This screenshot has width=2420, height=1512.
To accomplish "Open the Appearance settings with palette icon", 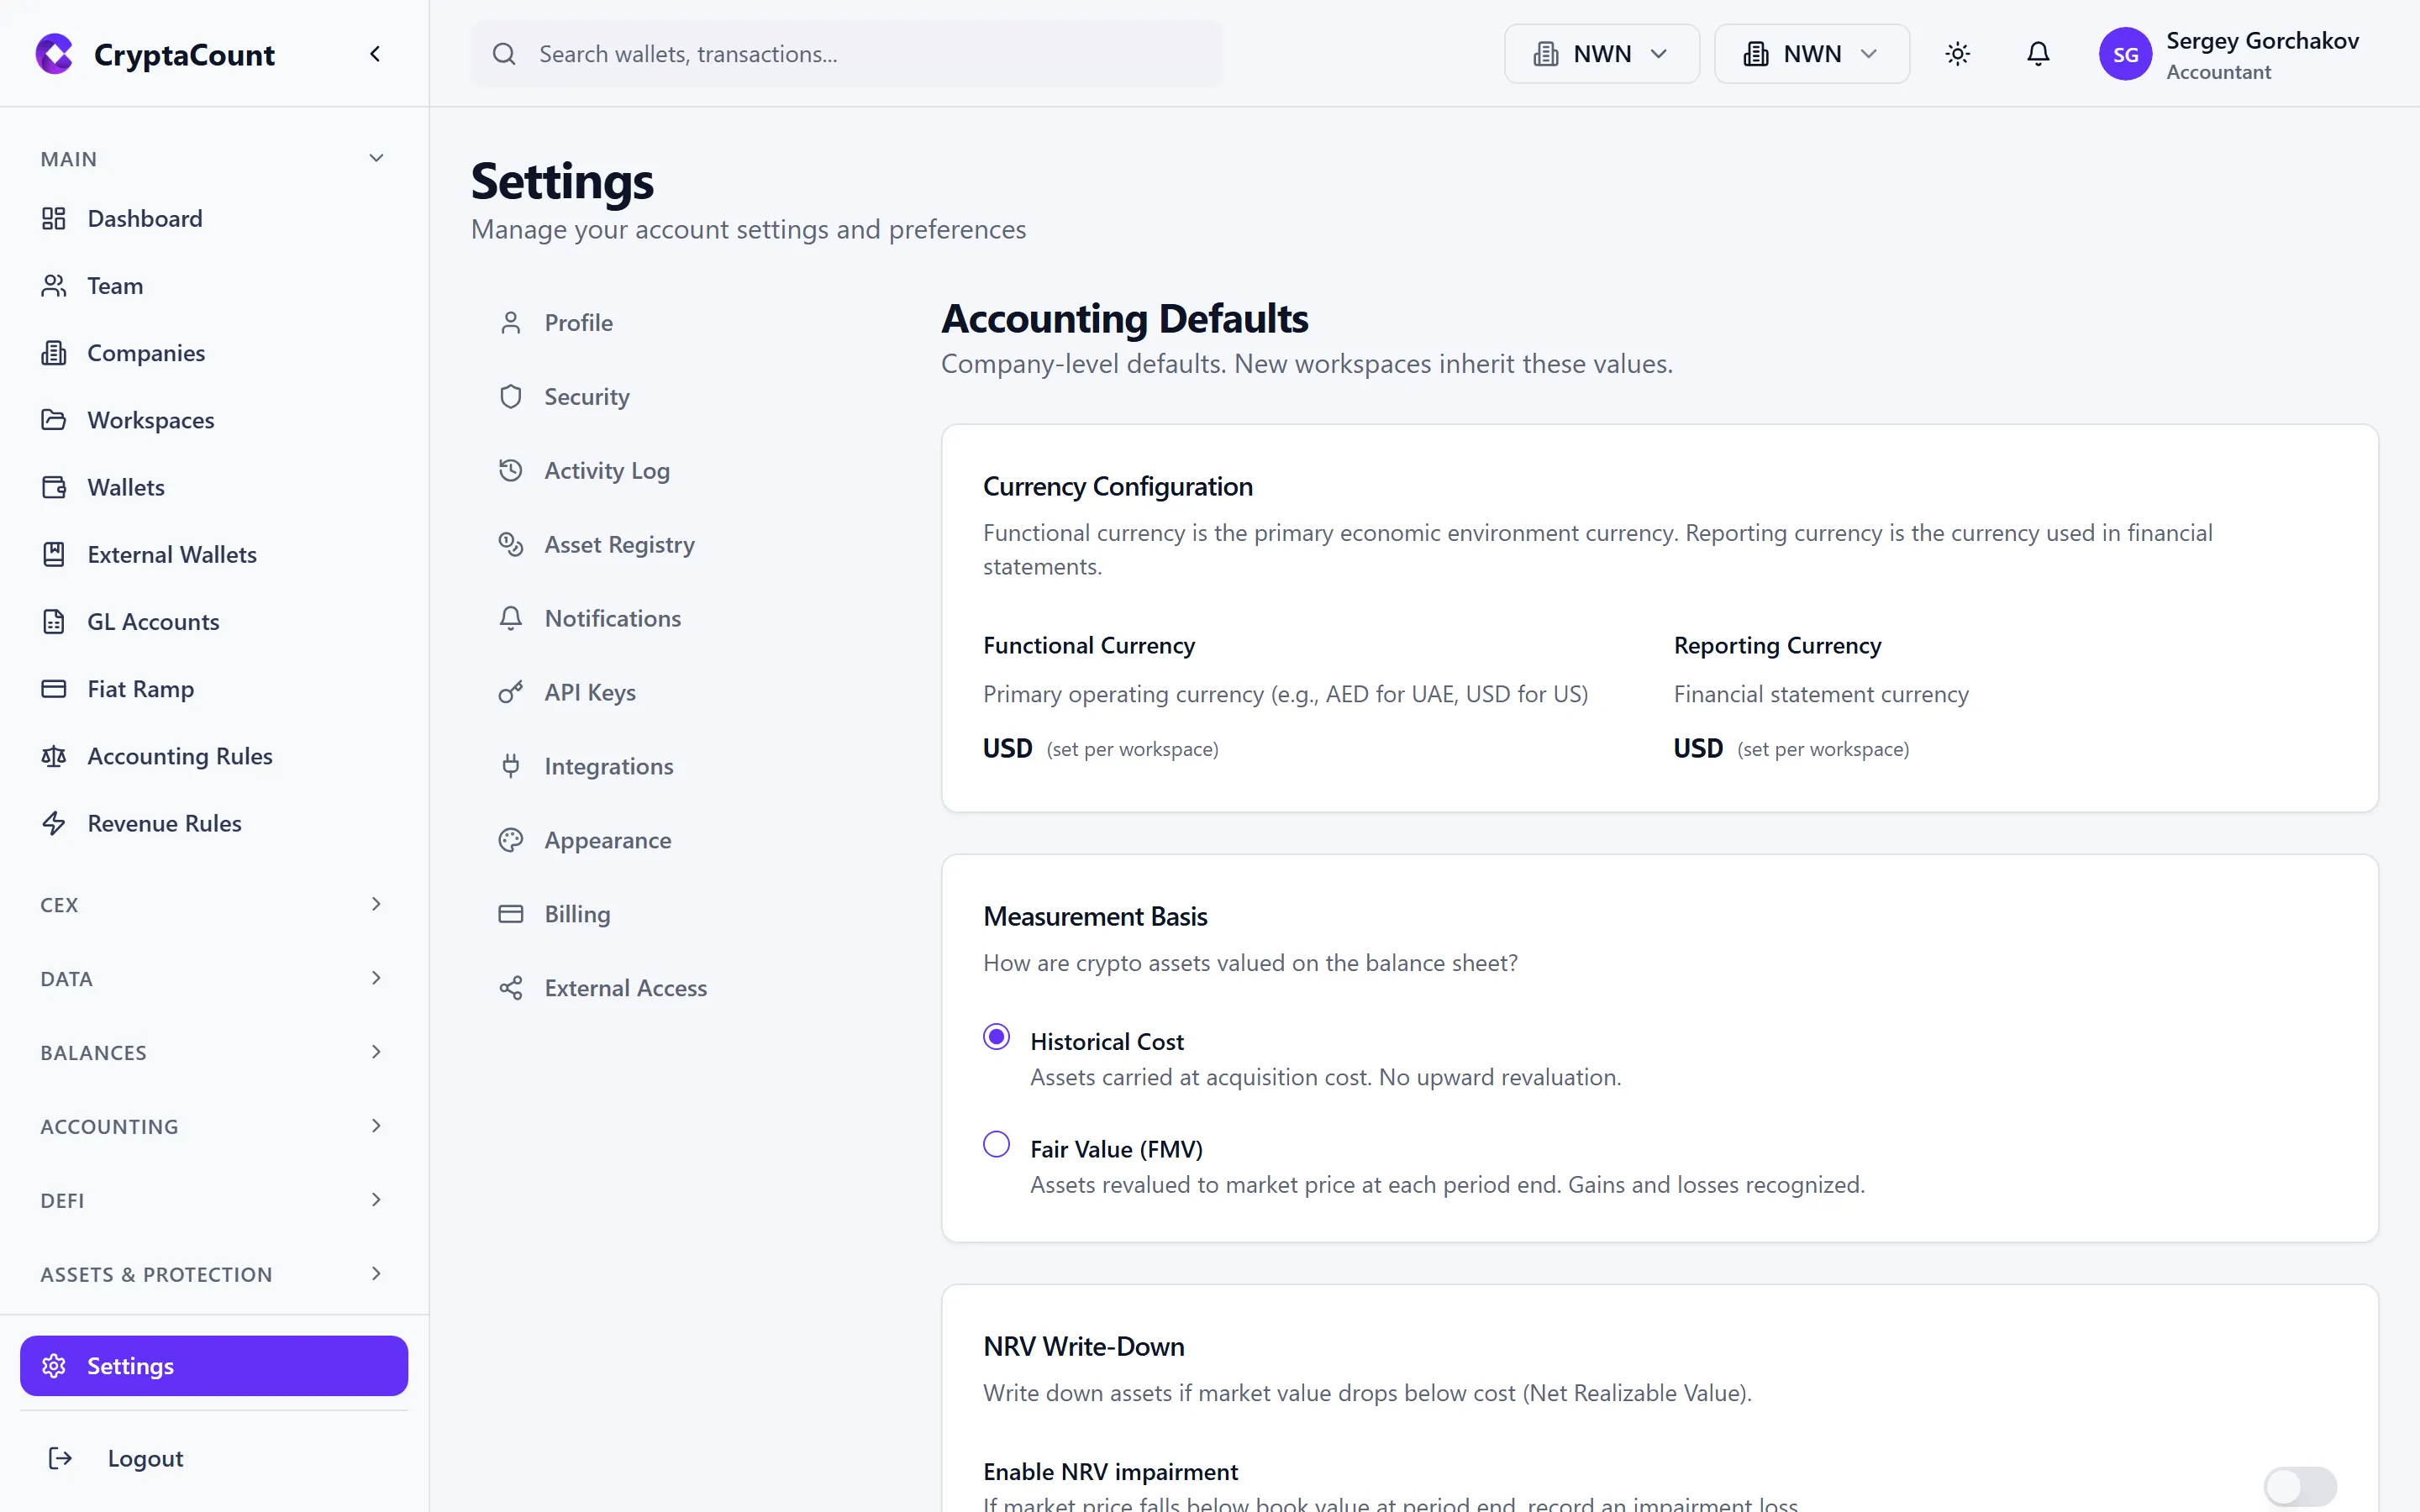I will [x=607, y=840].
